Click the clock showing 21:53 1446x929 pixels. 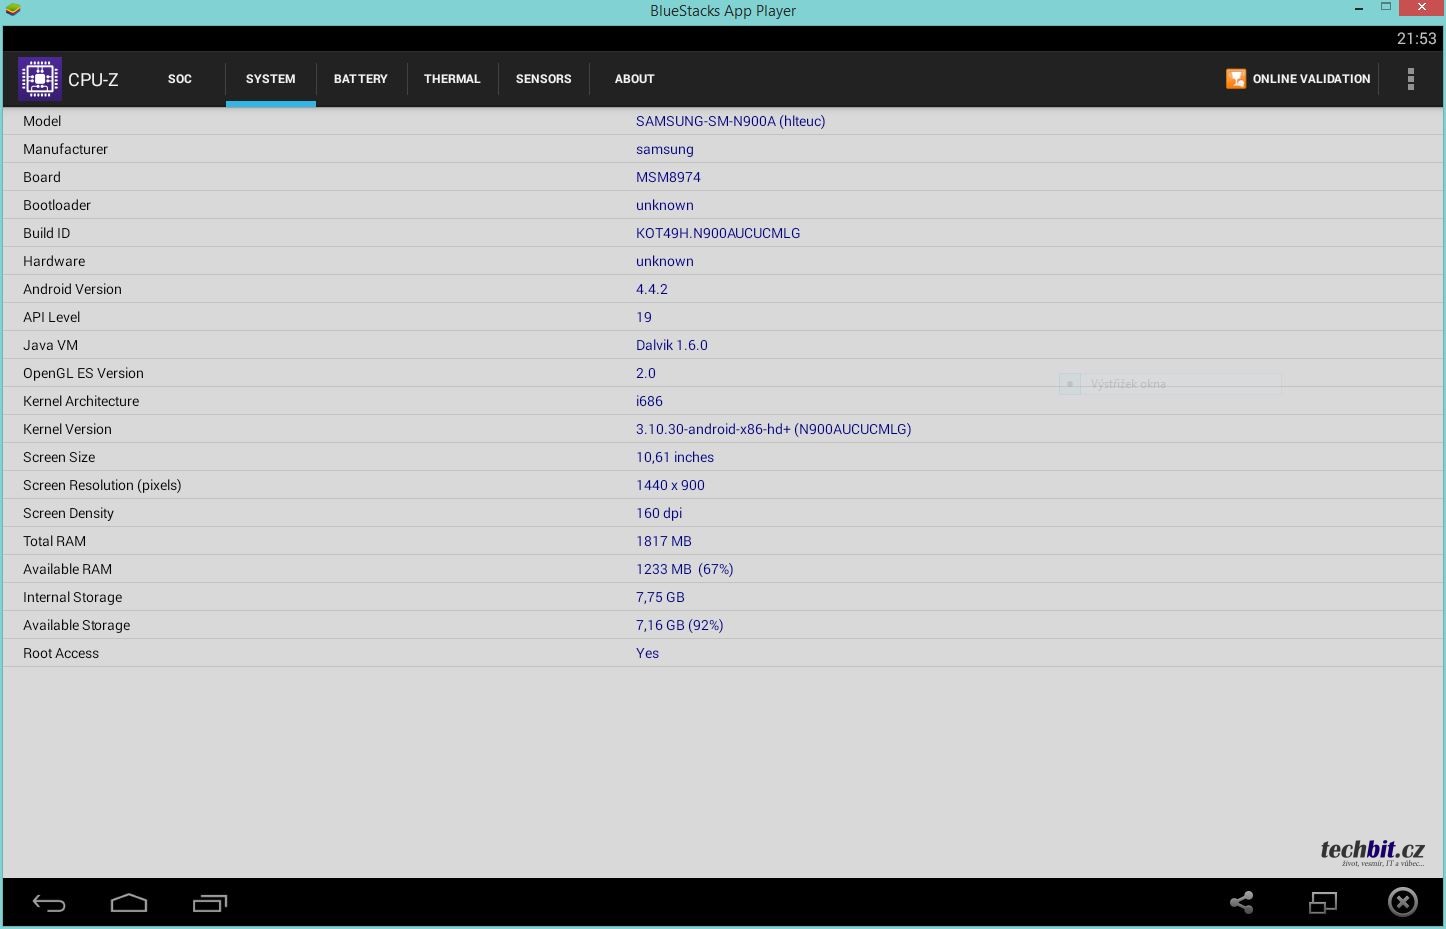click(1416, 39)
